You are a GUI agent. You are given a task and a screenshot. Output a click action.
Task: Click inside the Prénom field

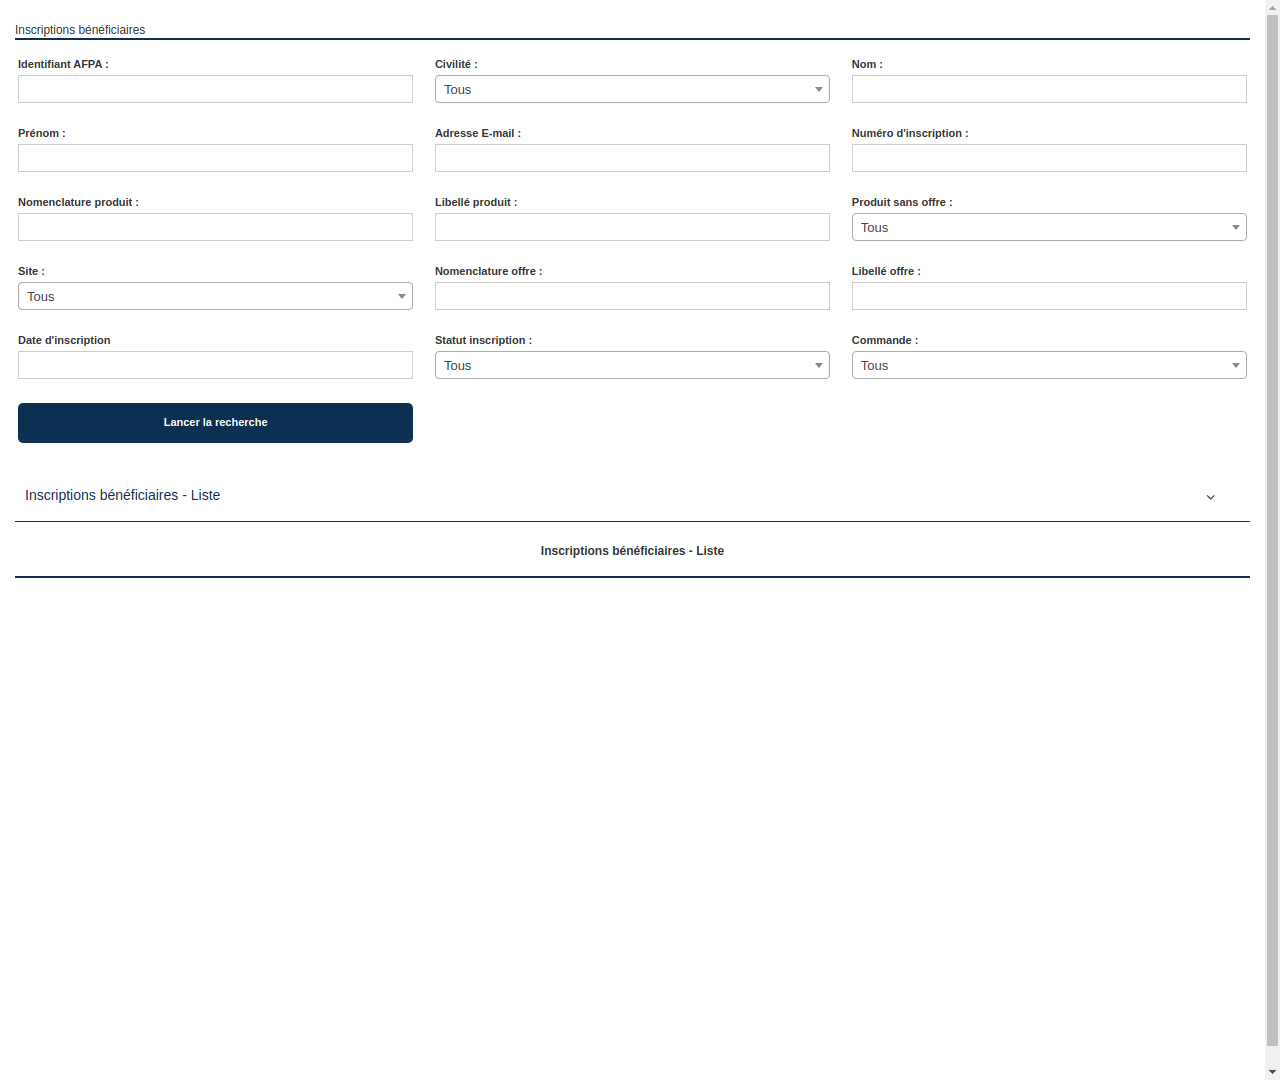(215, 158)
